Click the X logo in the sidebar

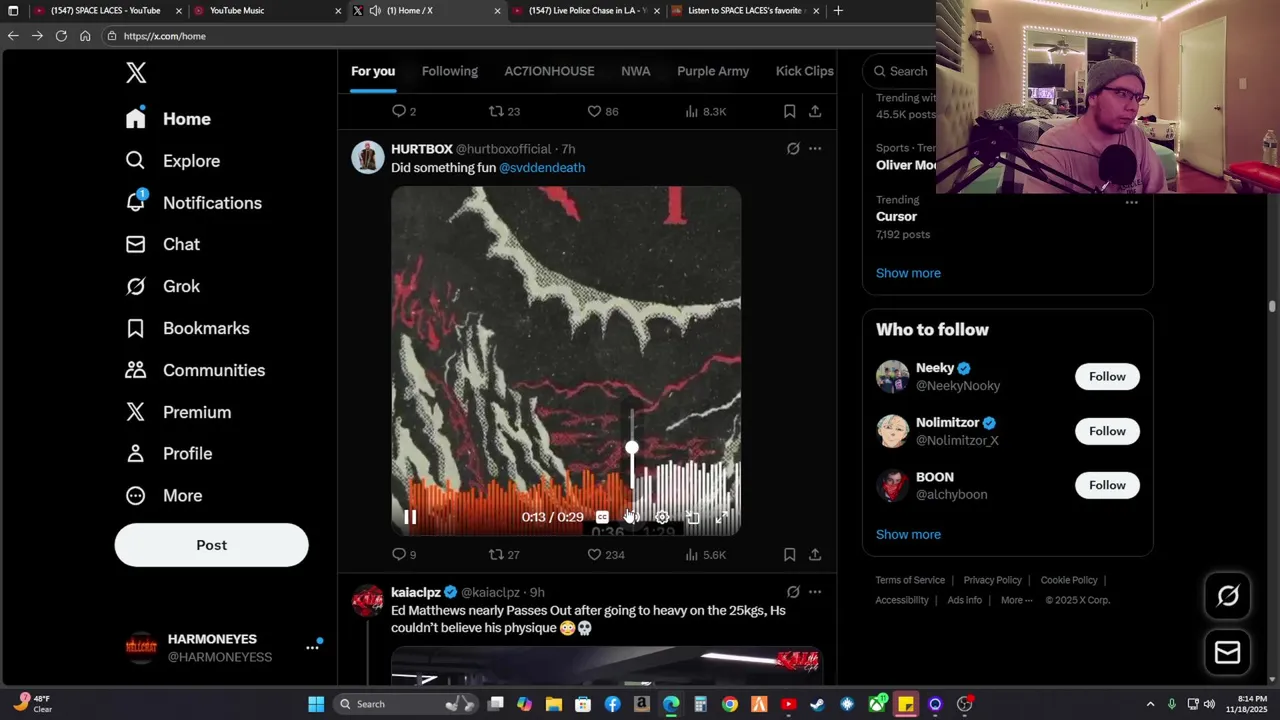coord(136,72)
